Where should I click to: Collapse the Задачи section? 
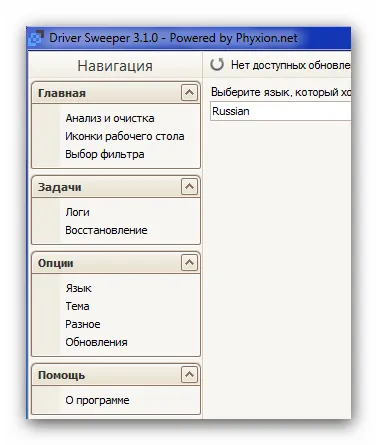(189, 186)
